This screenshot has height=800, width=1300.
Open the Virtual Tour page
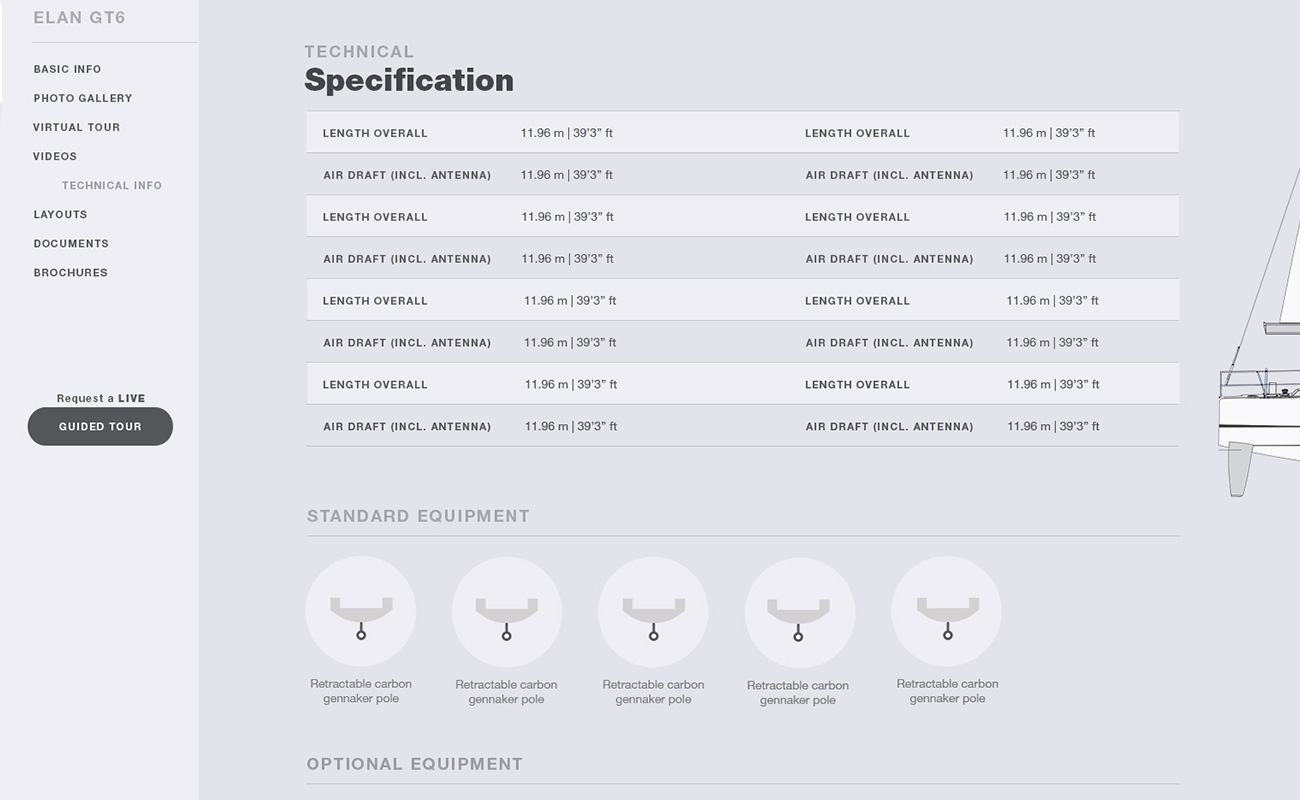pos(76,127)
